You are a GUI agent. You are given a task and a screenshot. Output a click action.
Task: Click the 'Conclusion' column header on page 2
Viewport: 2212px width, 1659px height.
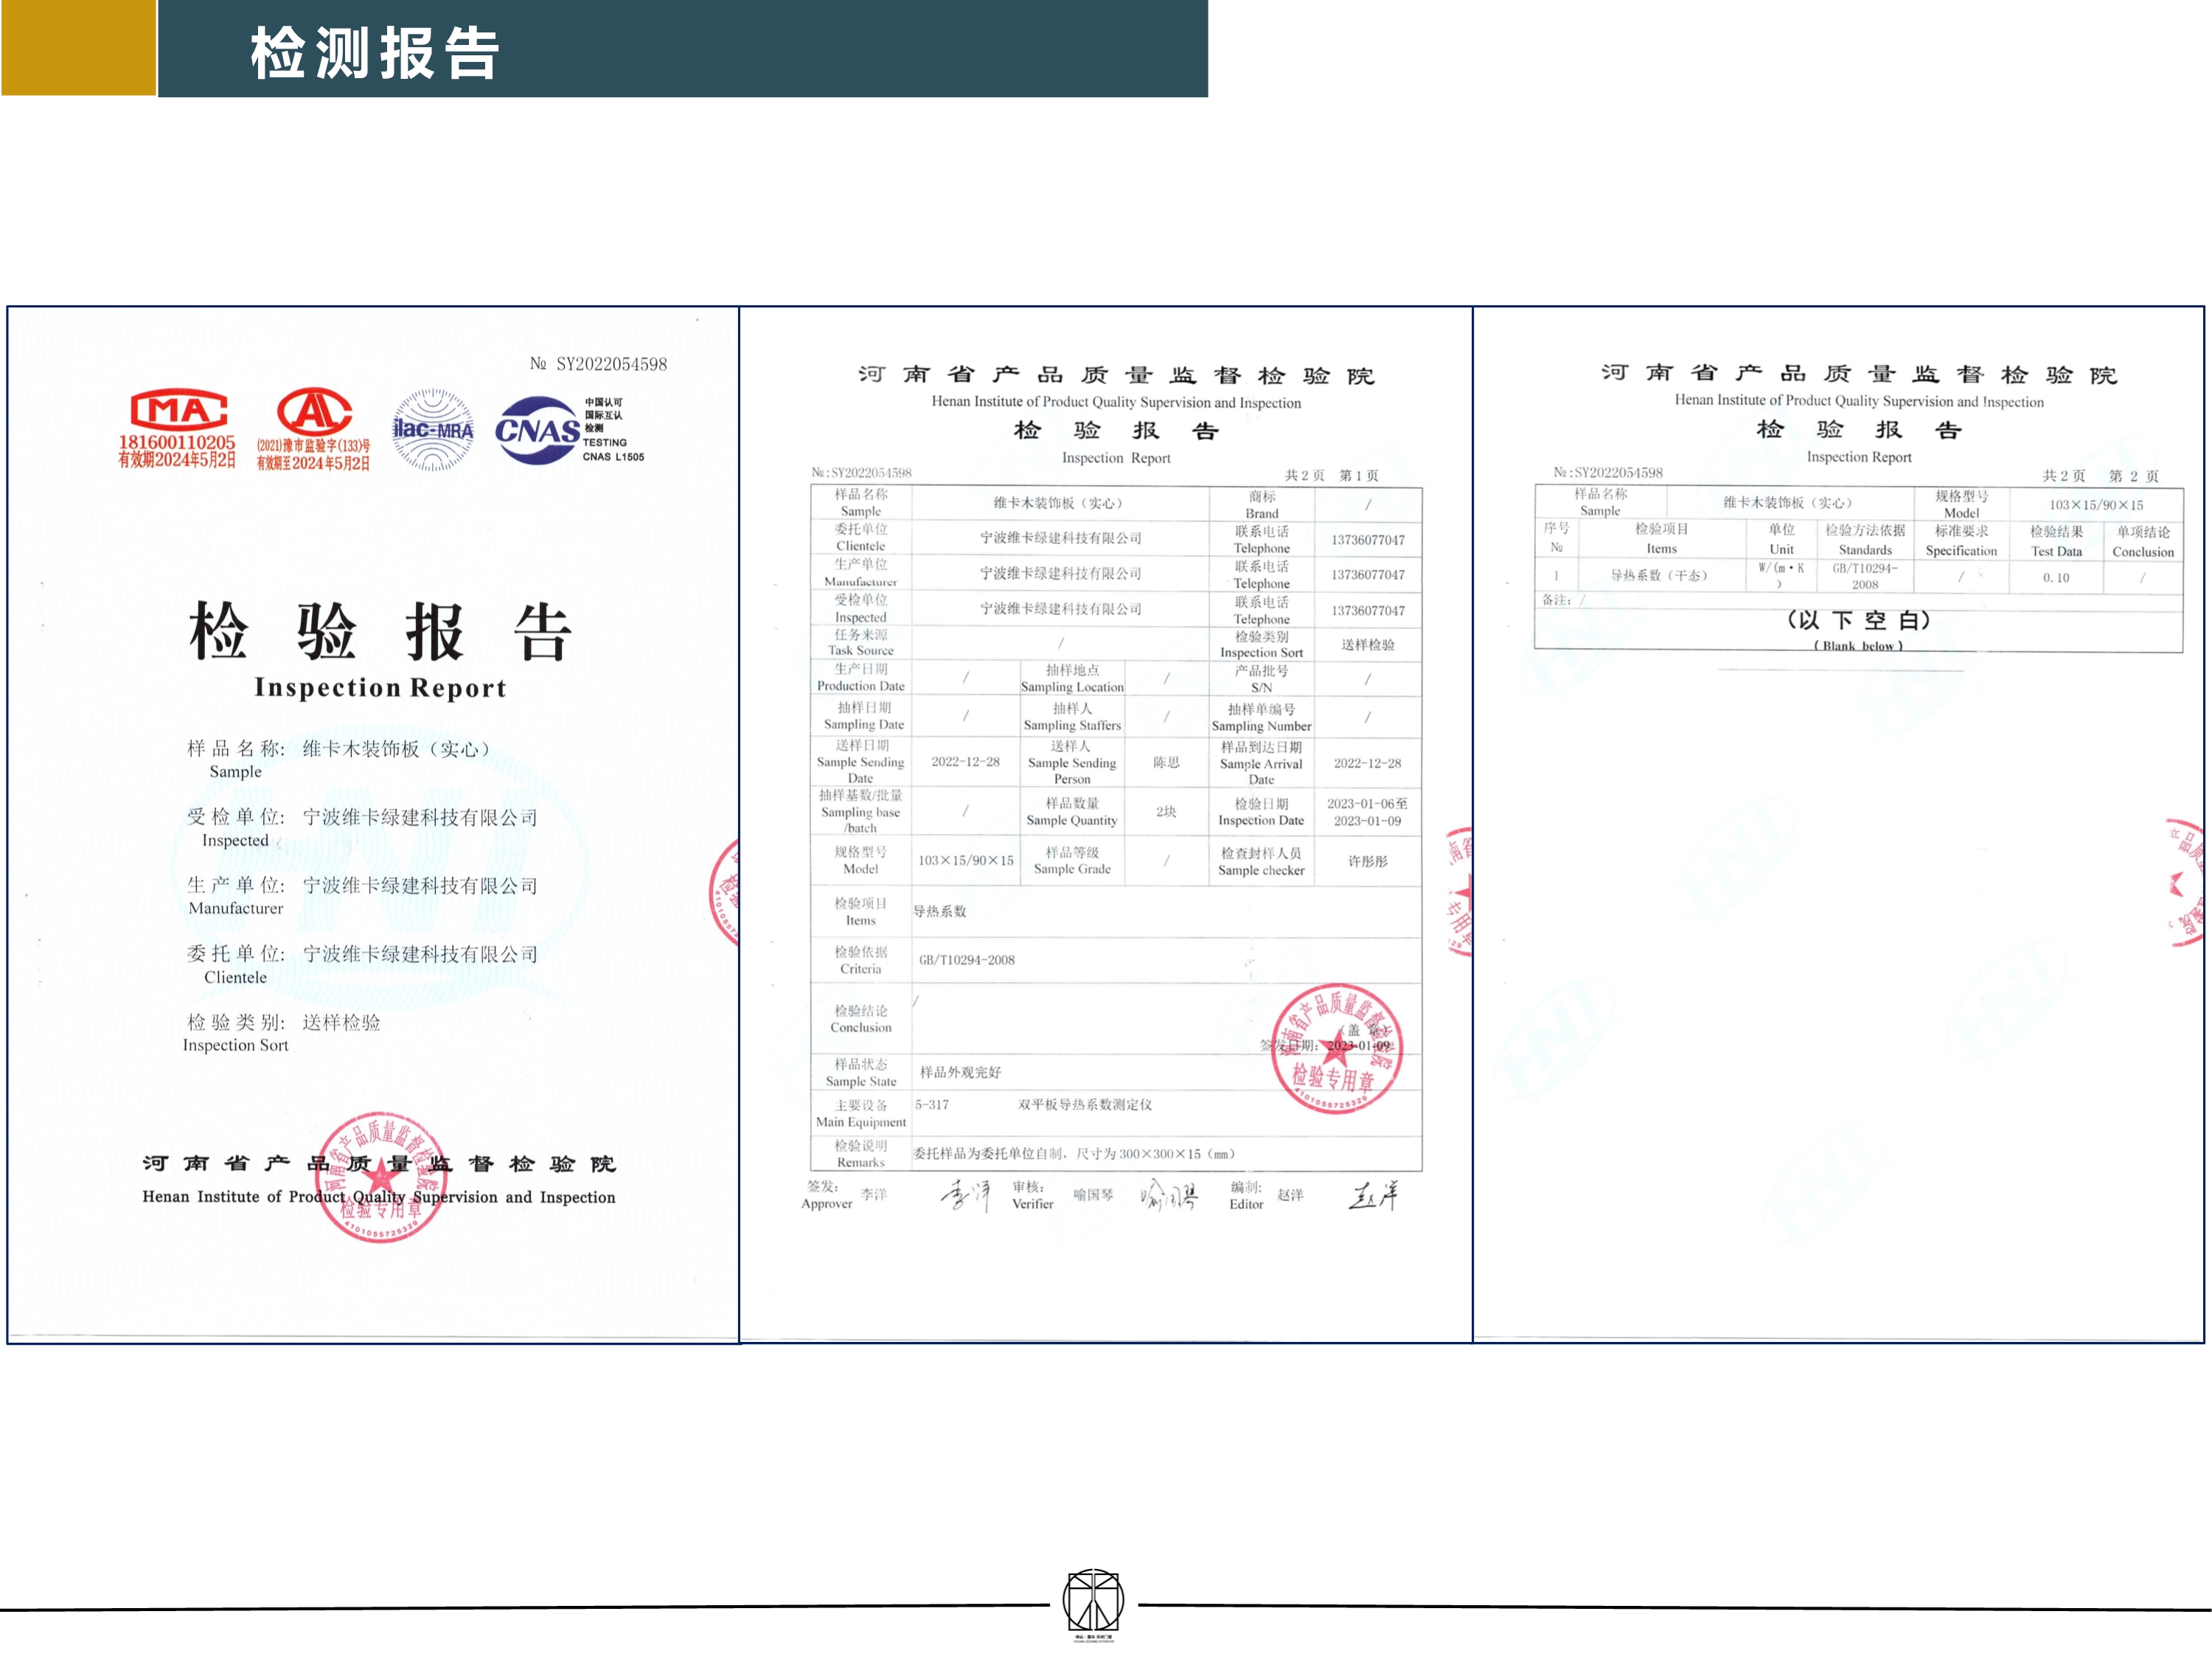[x=2142, y=541]
